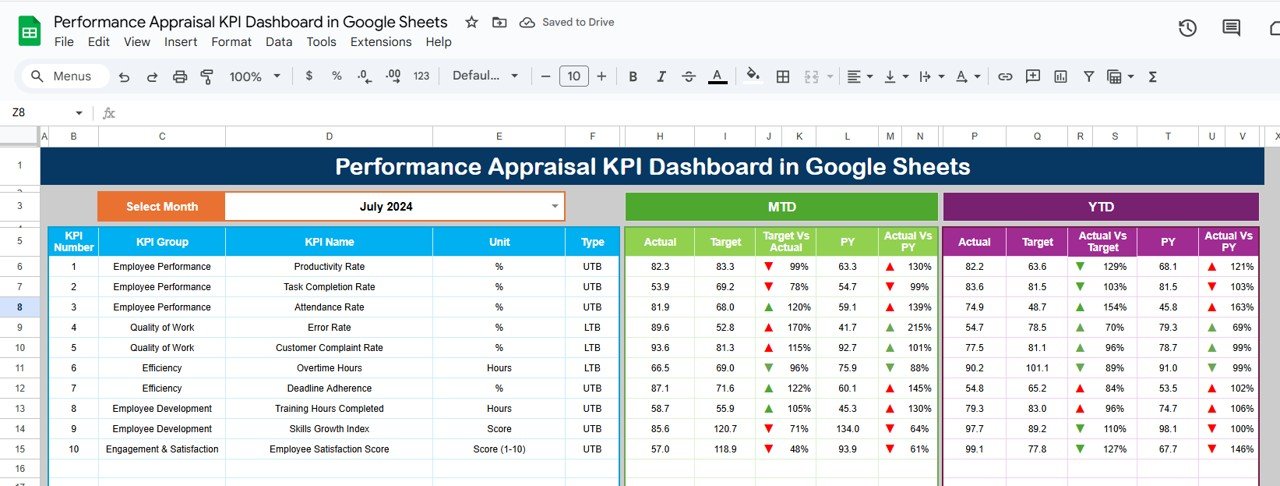Select the Customer Complaint Rate cell
The width and height of the screenshot is (1280, 486).
[329, 348]
